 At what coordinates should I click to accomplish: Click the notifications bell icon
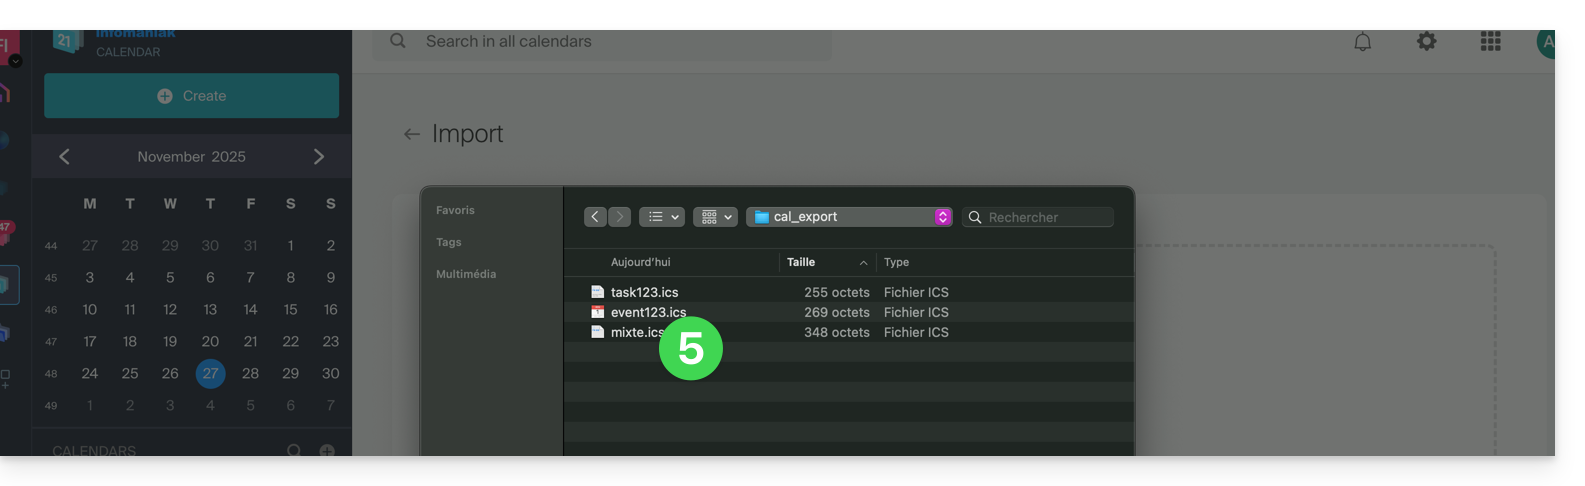point(1362,42)
